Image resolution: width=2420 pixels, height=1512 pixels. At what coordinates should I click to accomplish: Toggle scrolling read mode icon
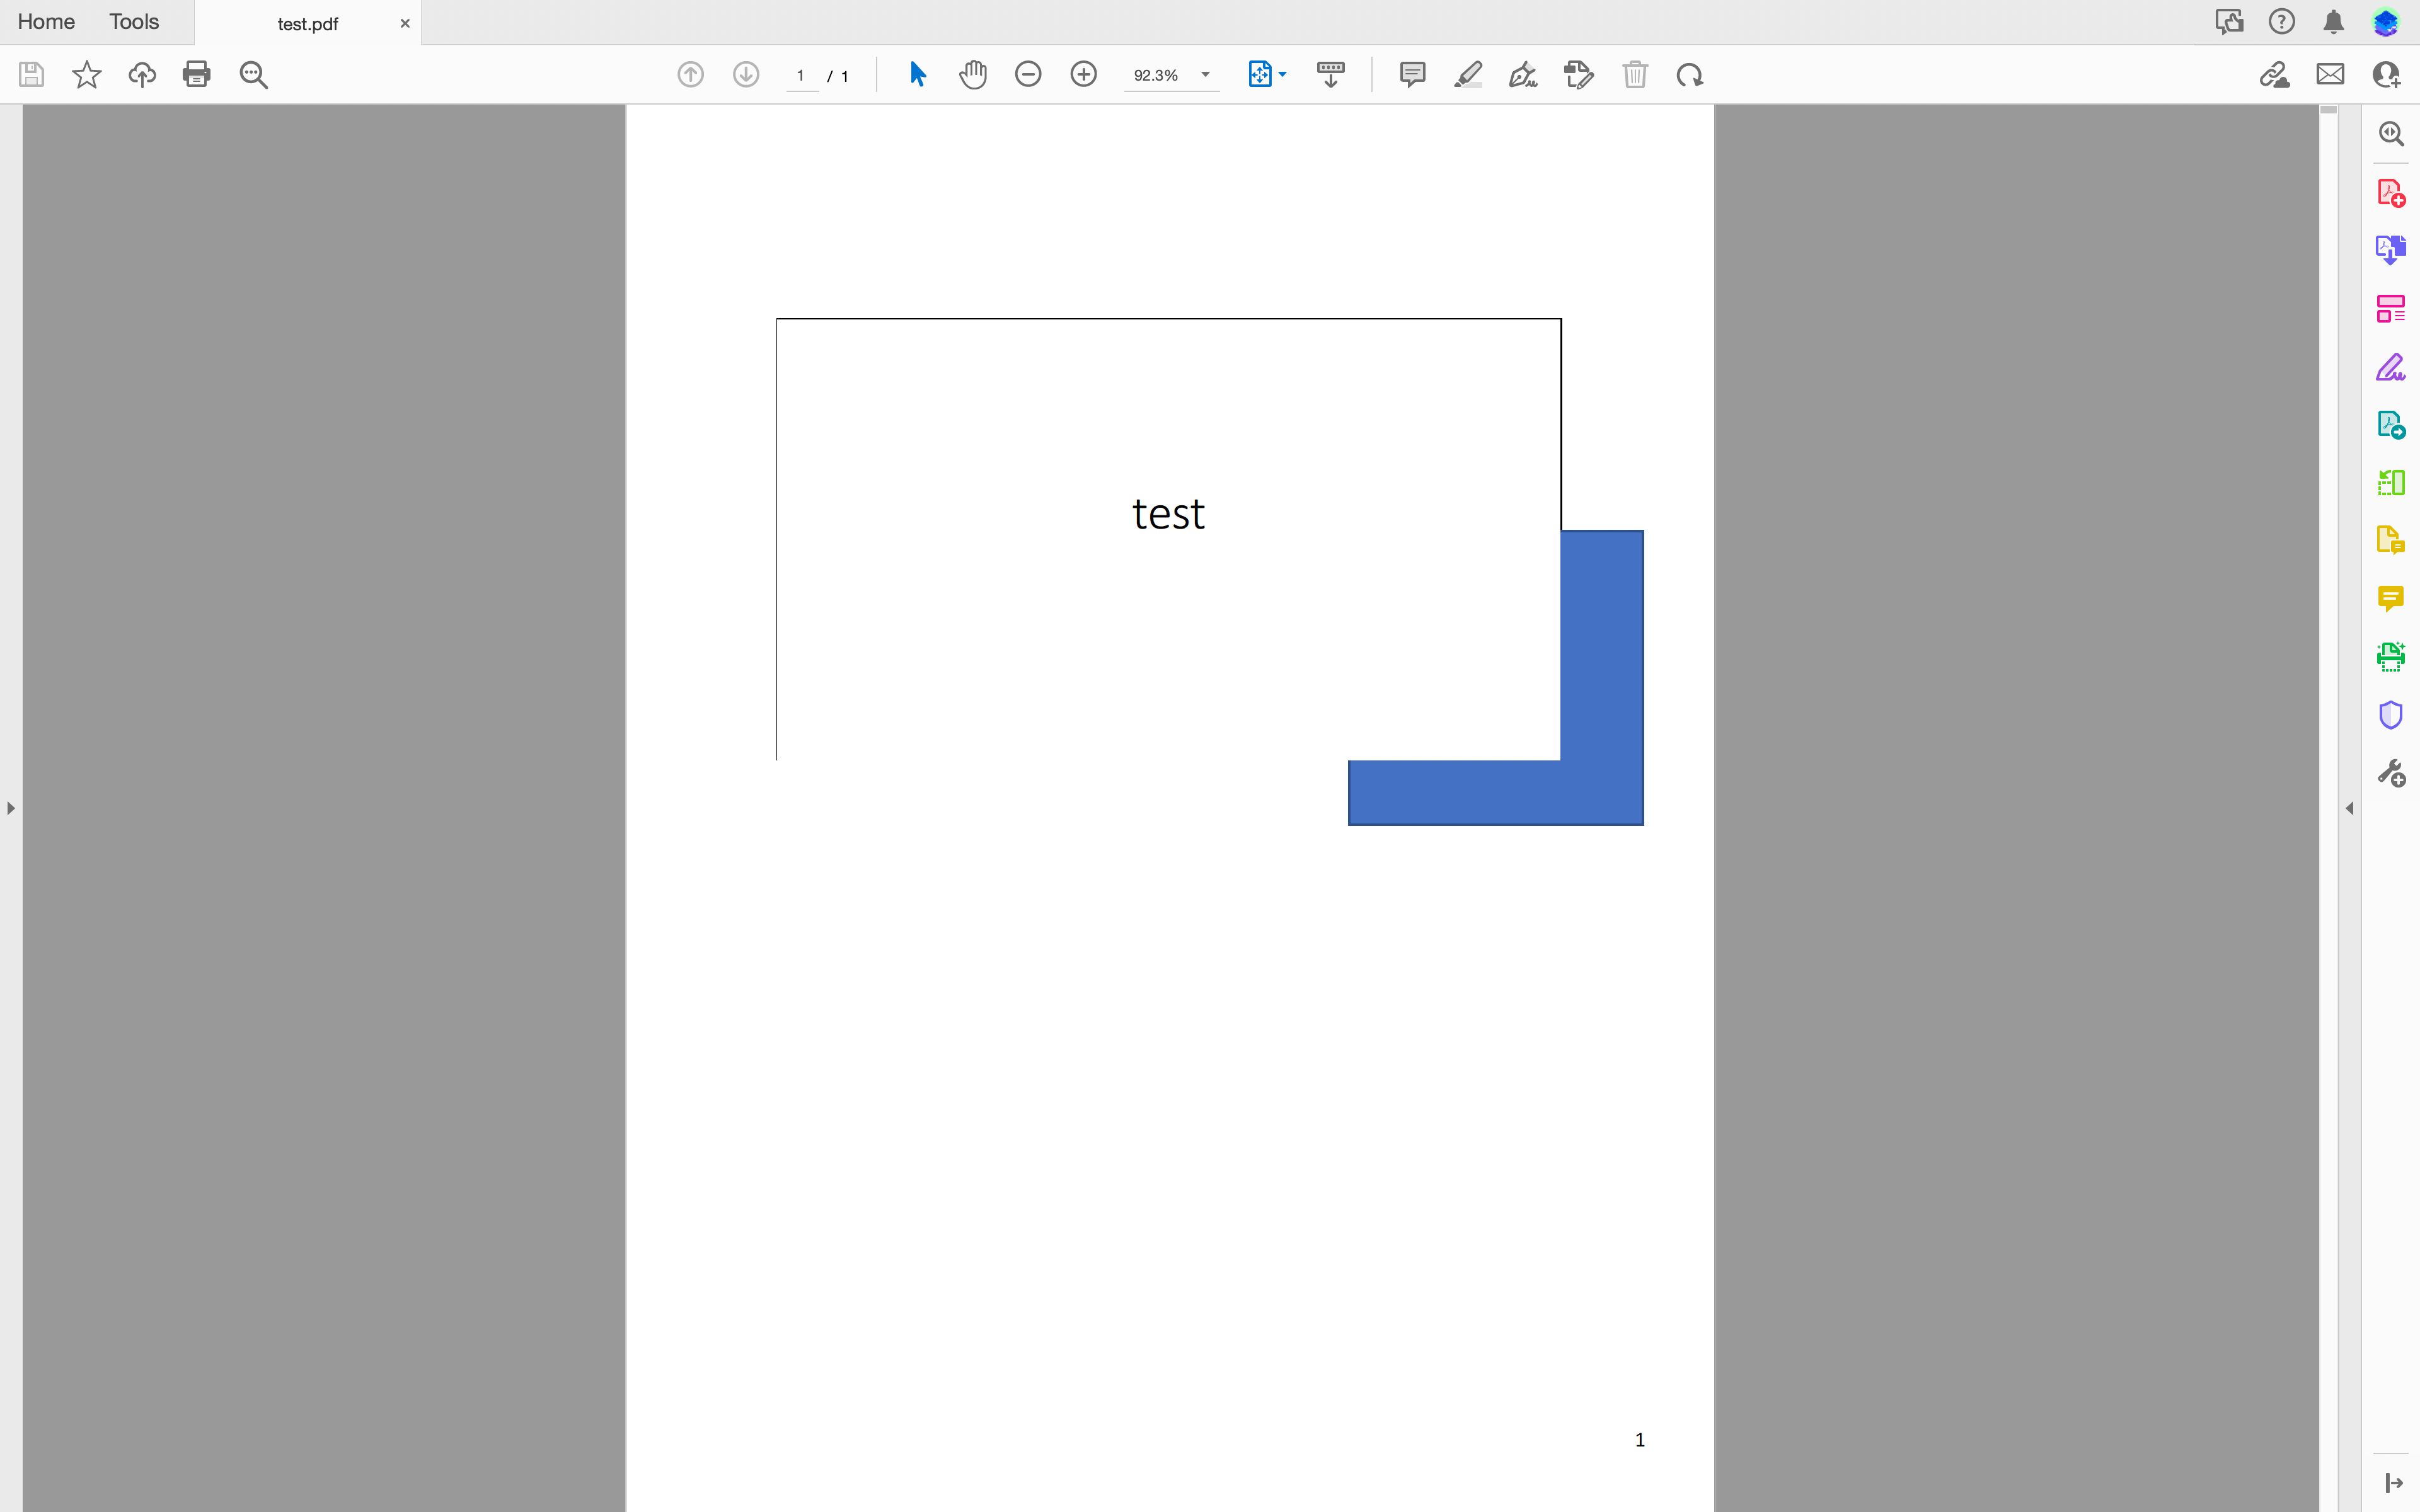(1330, 74)
